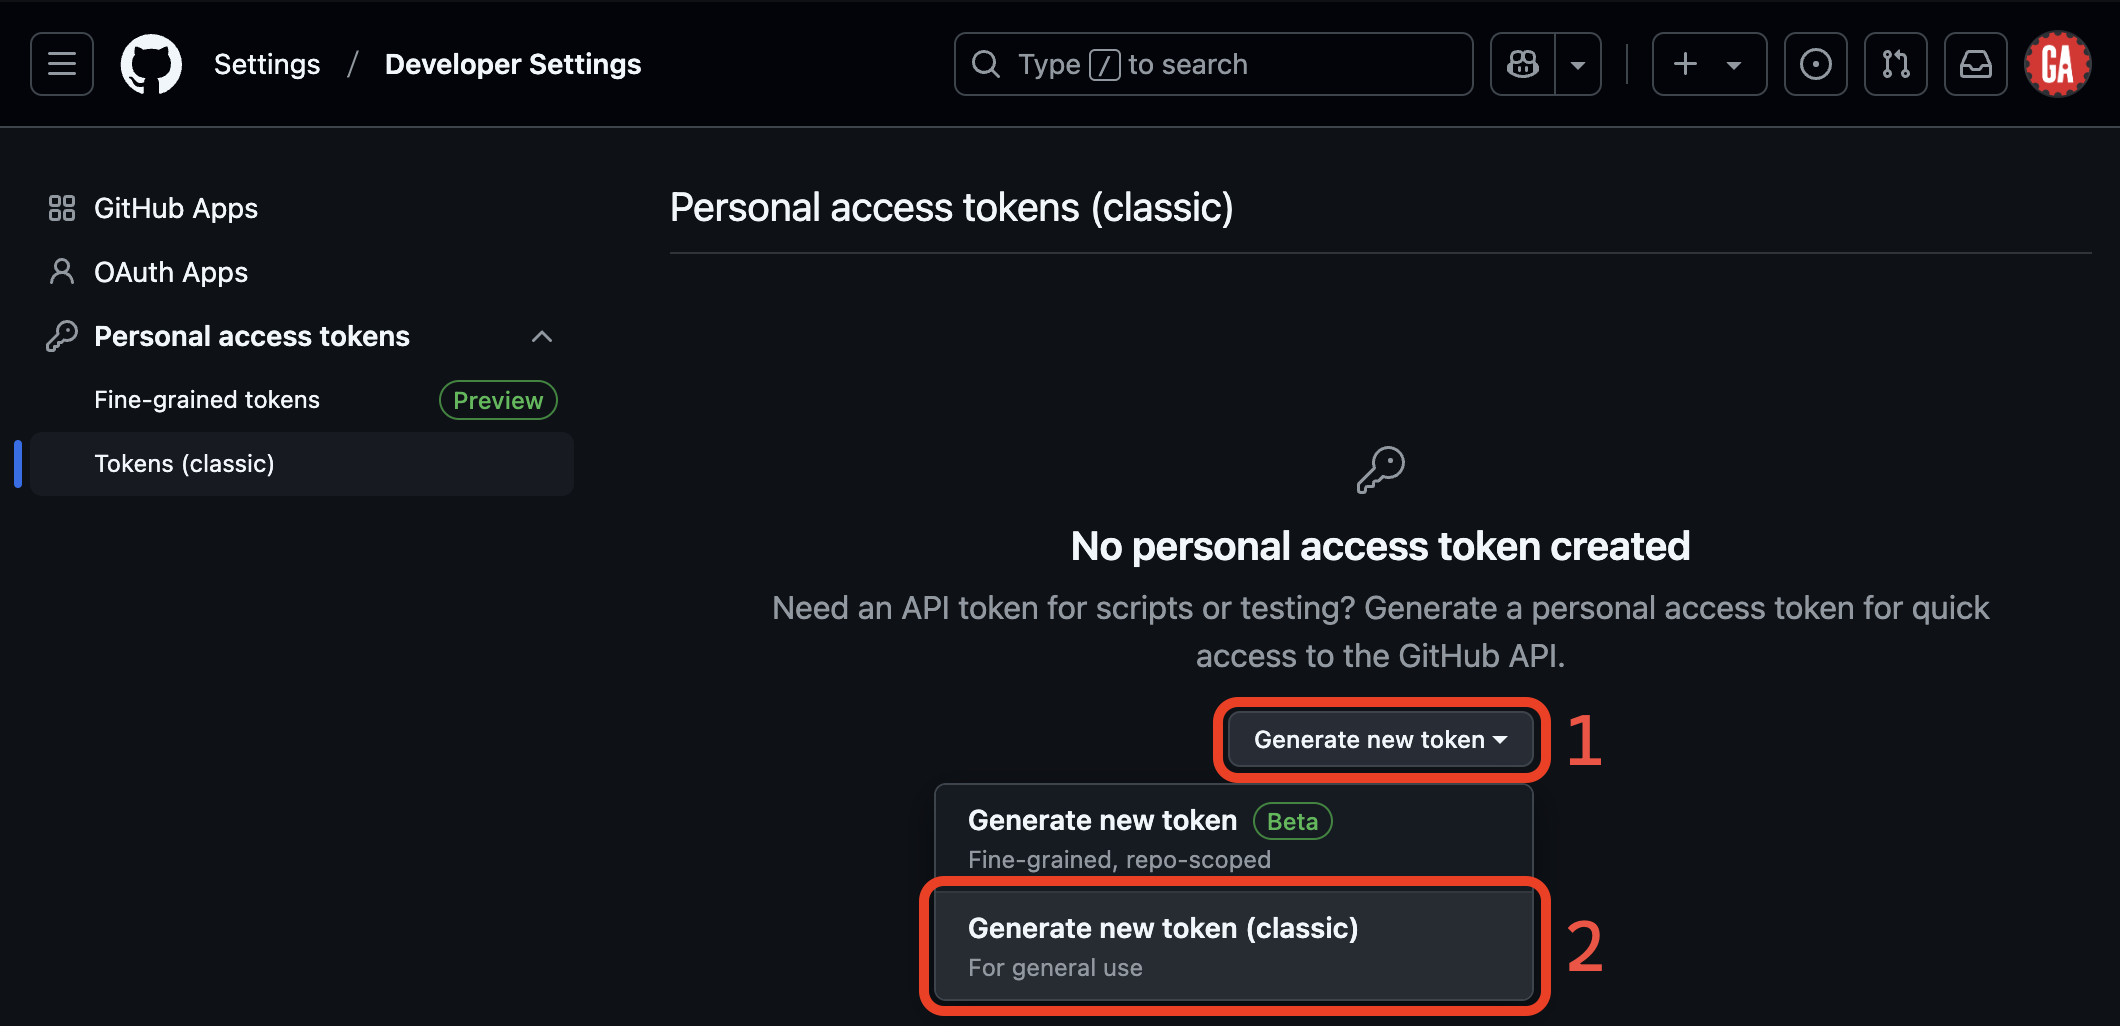Click the GitHub Apps grid icon
Screen dimensions: 2120x1026
[x=61, y=208]
